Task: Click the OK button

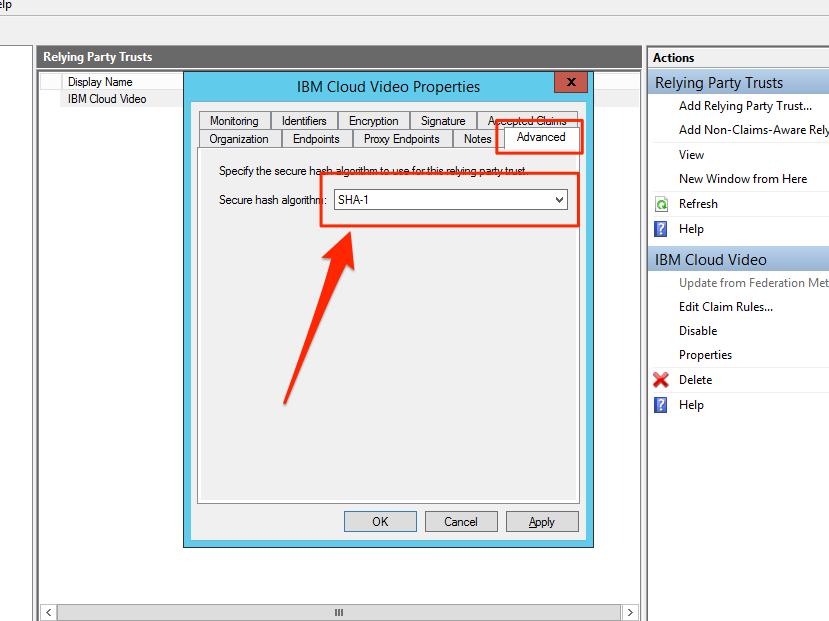Action: click(380, 522)
